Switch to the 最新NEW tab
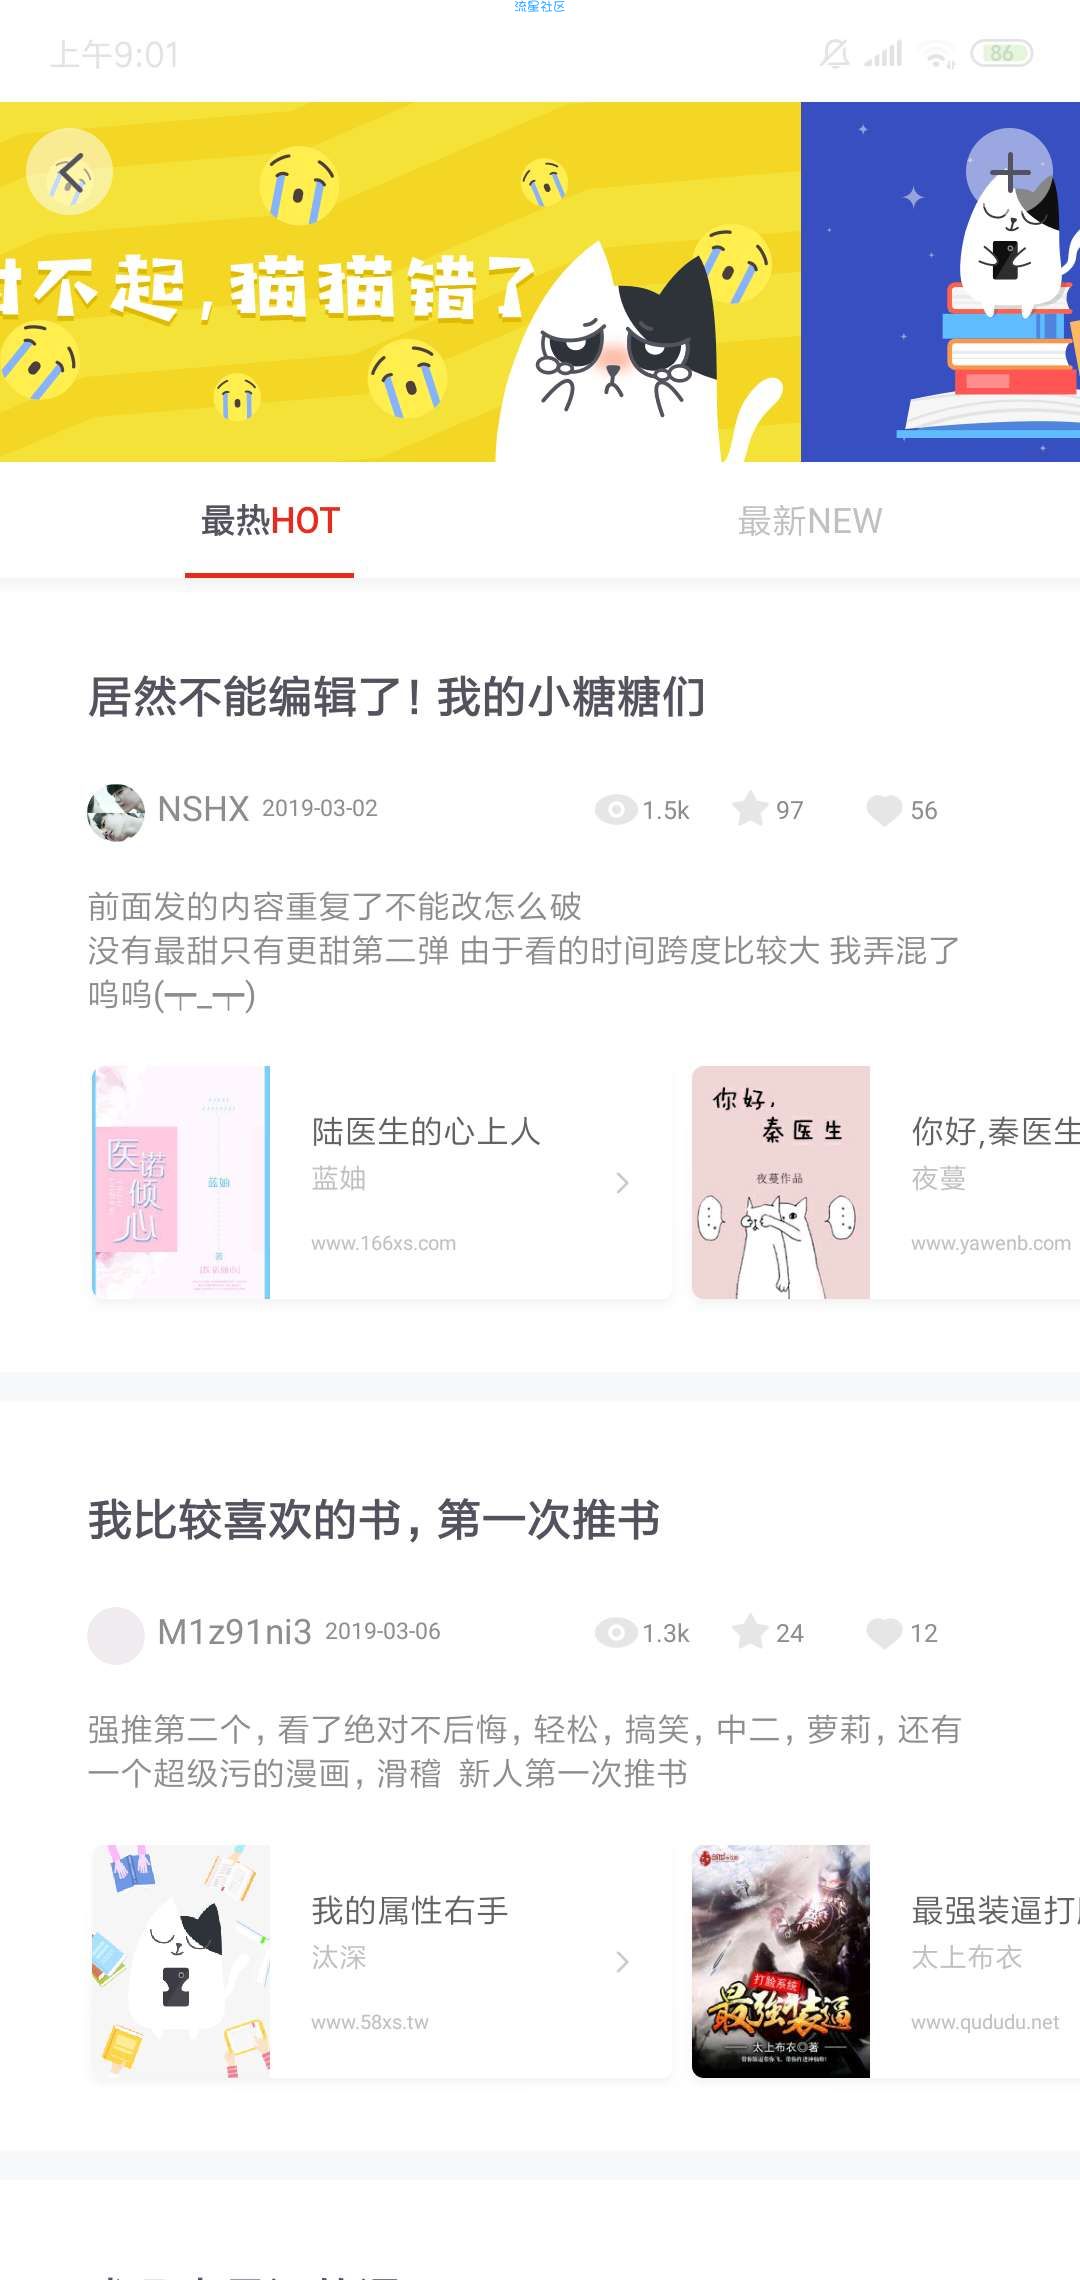The image size is (1080, 2280). click(x=810, y=521)
